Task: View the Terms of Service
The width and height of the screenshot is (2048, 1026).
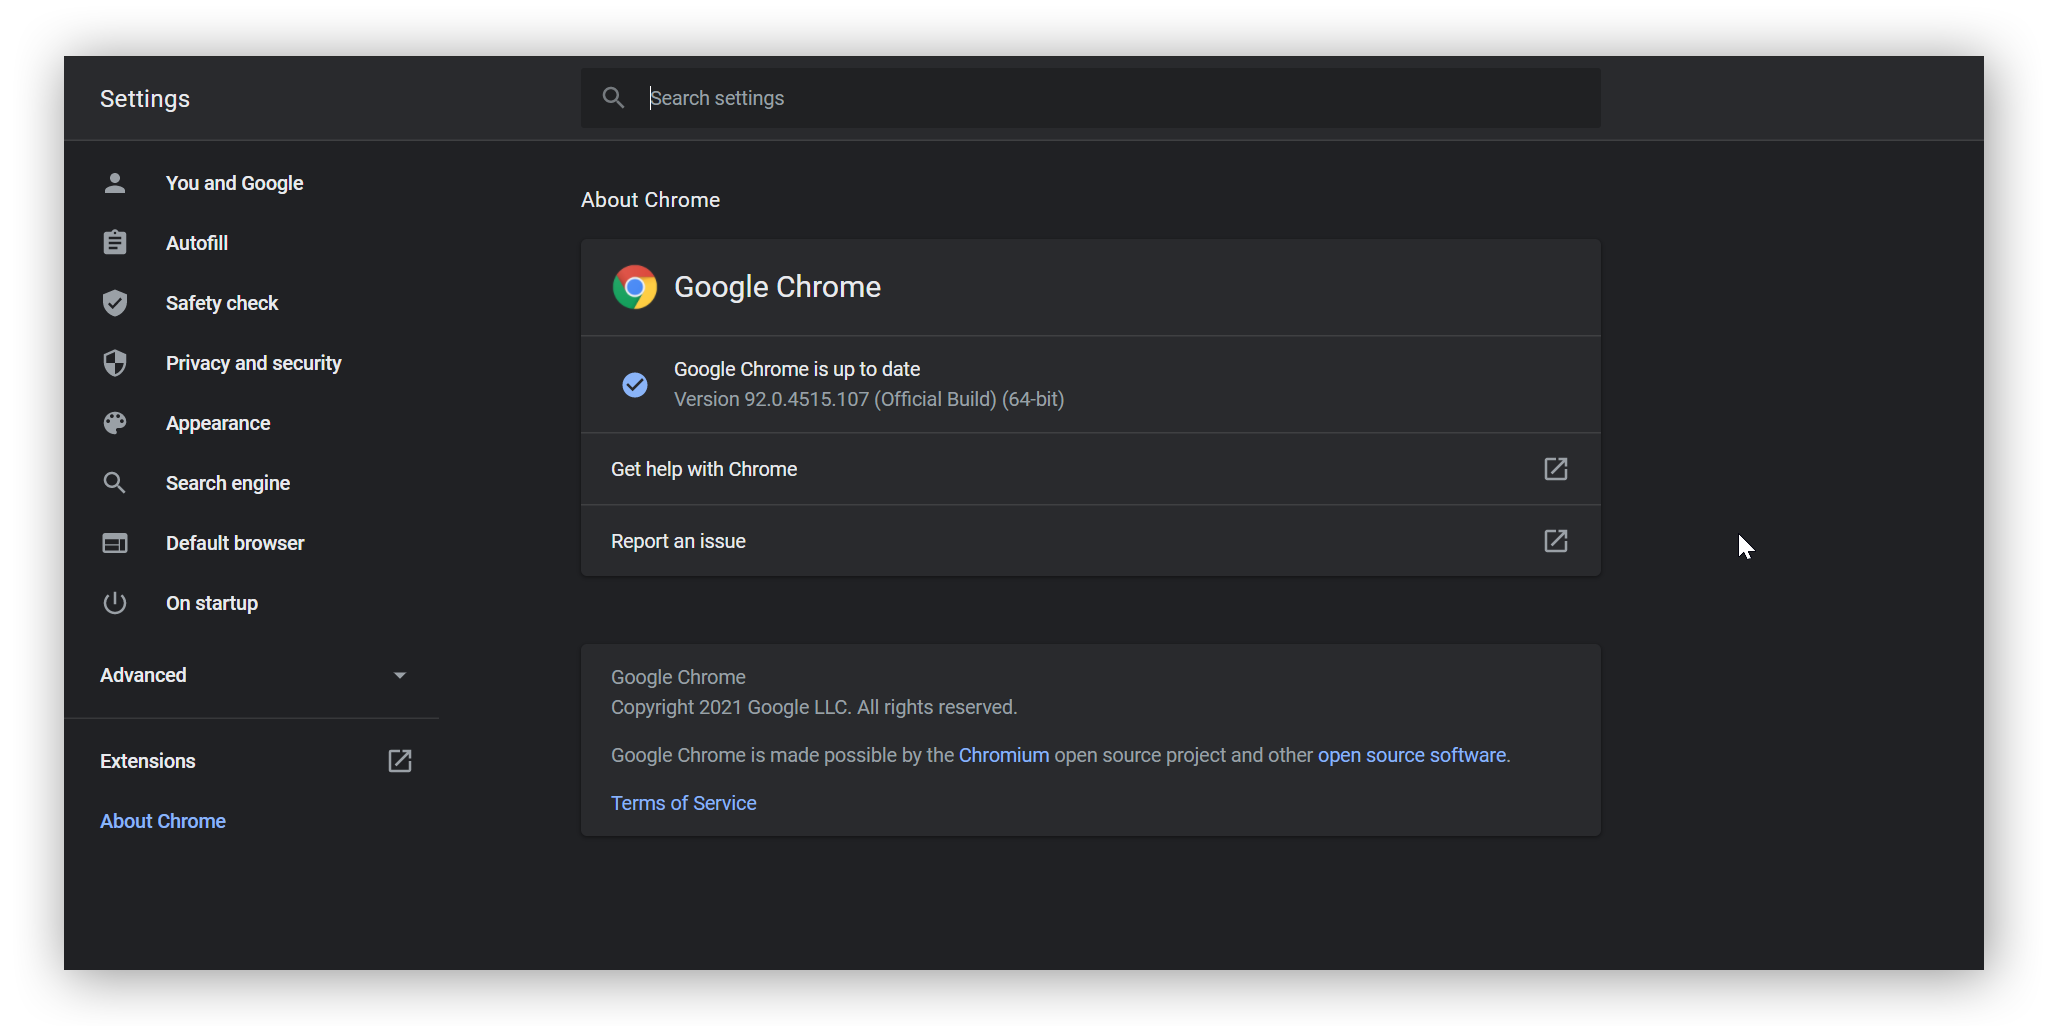Action: [x=683, y=802]
